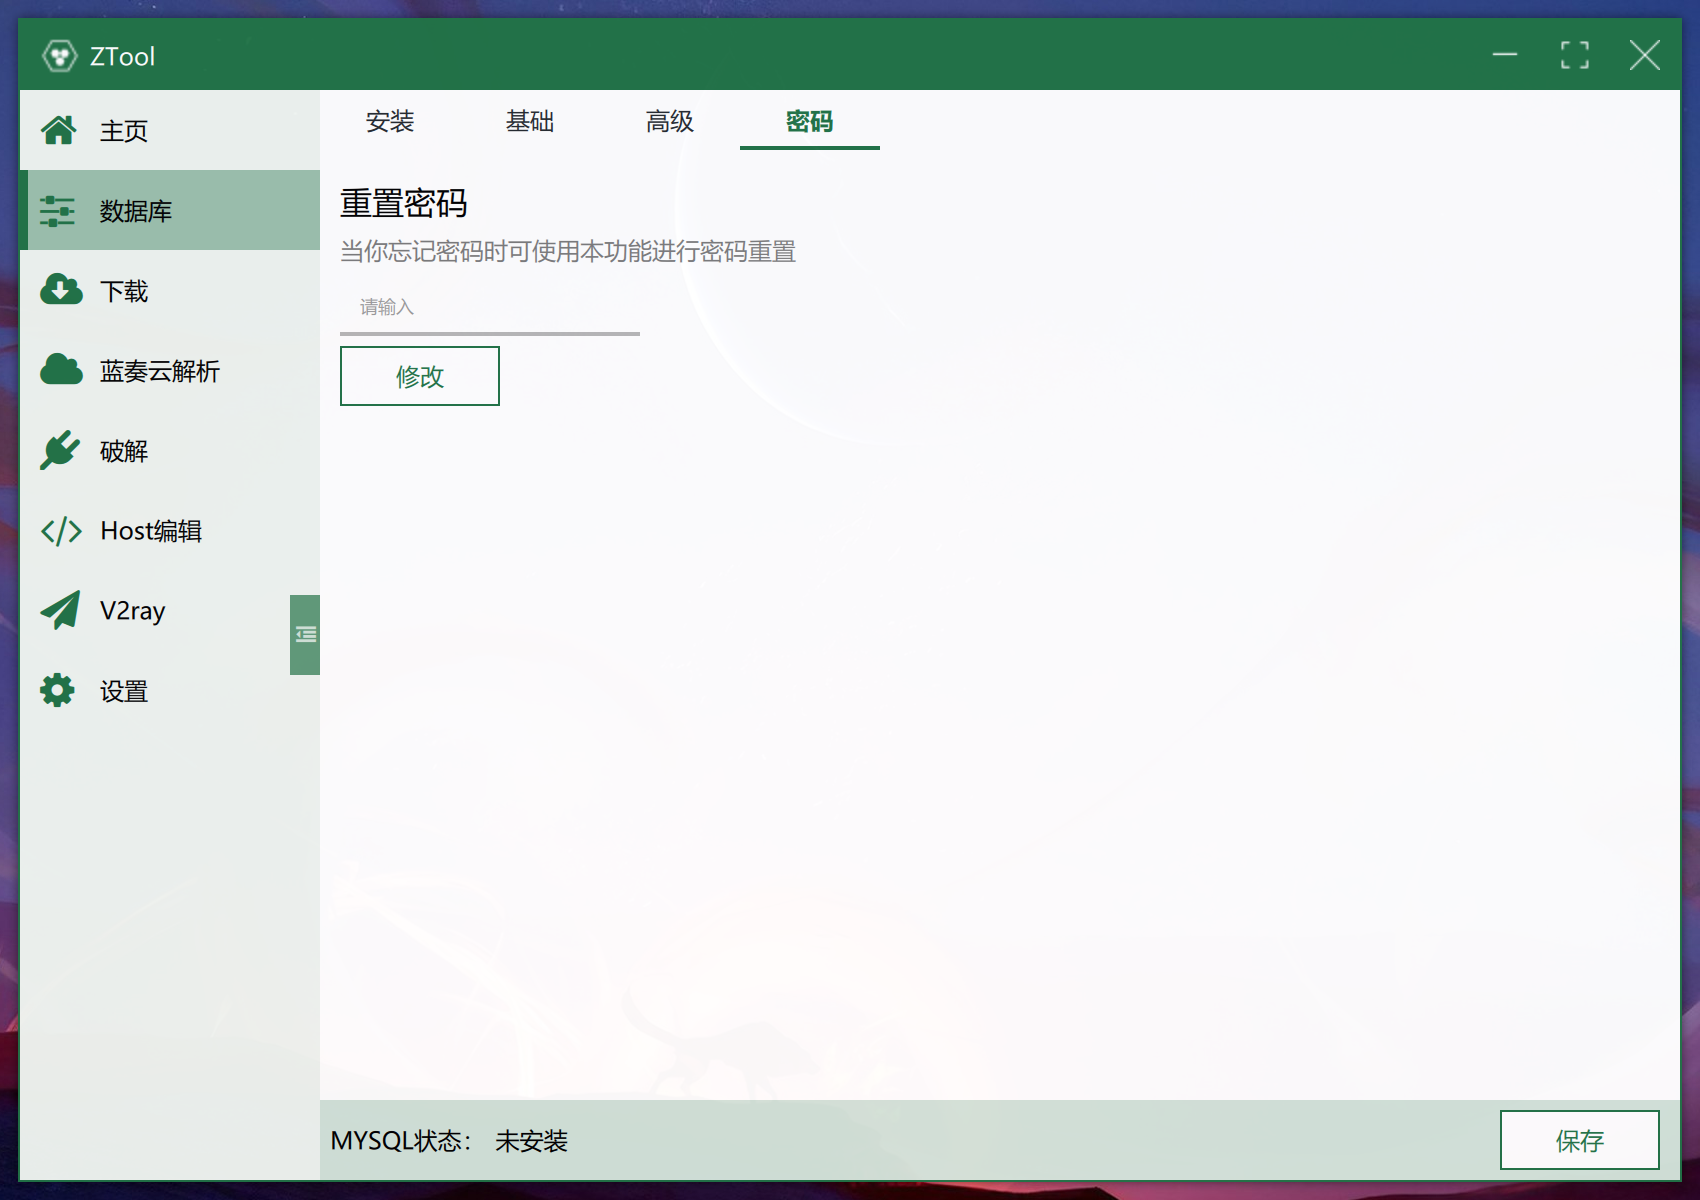Click the 保存 button
Screen dimensions: 1700x1200
pyautogui.click(x=1580, y=1140)
